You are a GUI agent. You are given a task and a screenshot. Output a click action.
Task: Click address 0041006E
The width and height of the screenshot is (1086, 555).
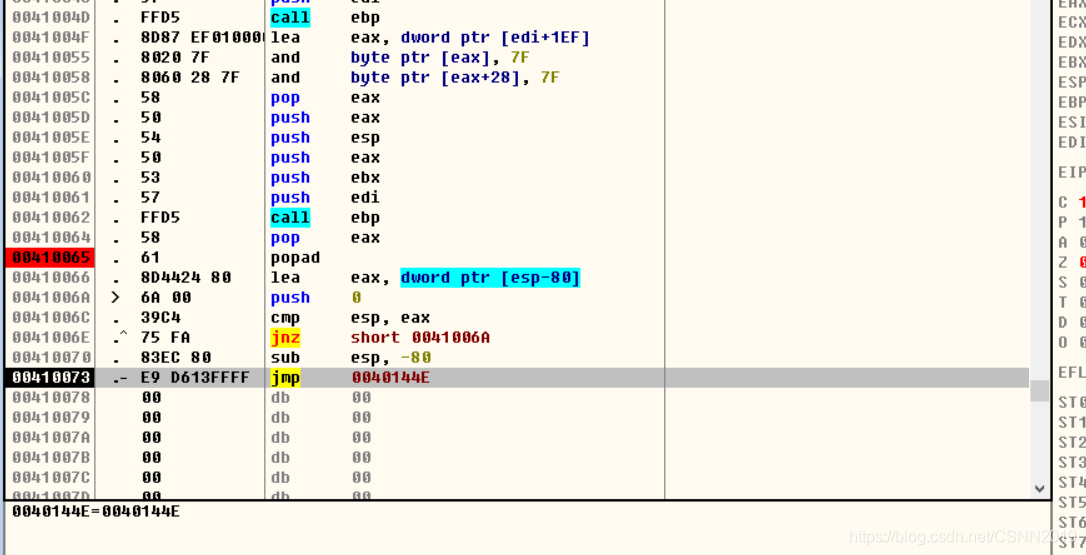51,337
